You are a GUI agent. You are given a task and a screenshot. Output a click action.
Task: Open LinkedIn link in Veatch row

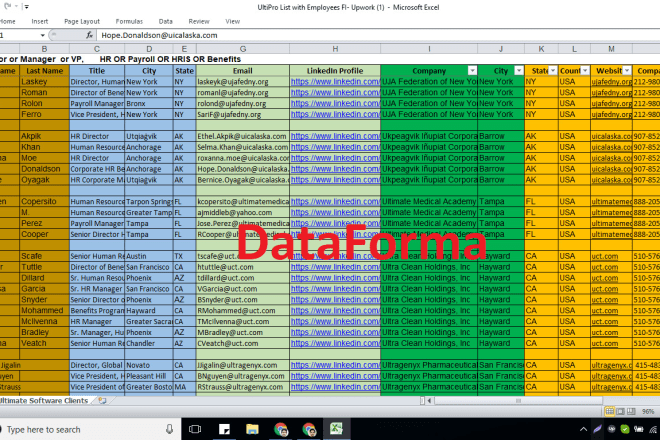[335, 343]
